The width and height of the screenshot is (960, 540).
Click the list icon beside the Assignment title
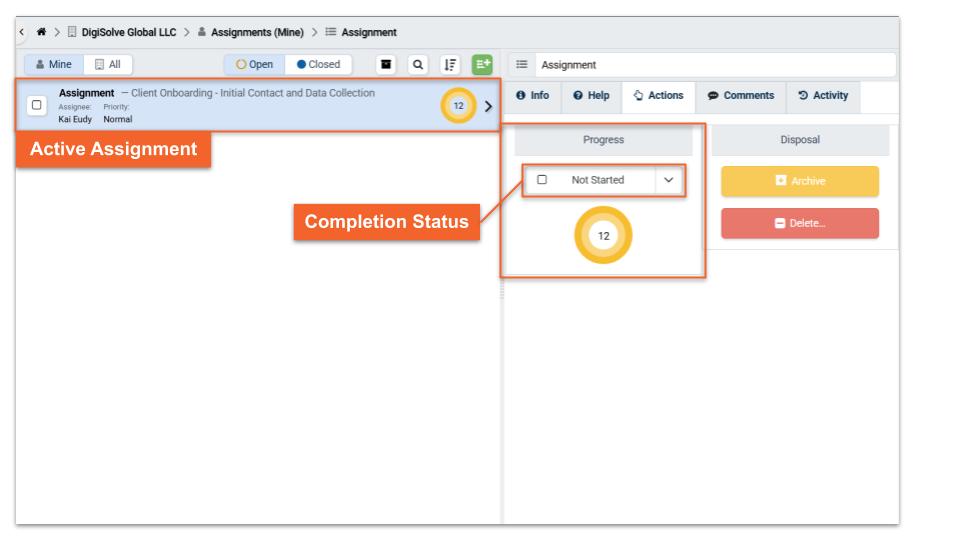(521, 65)
